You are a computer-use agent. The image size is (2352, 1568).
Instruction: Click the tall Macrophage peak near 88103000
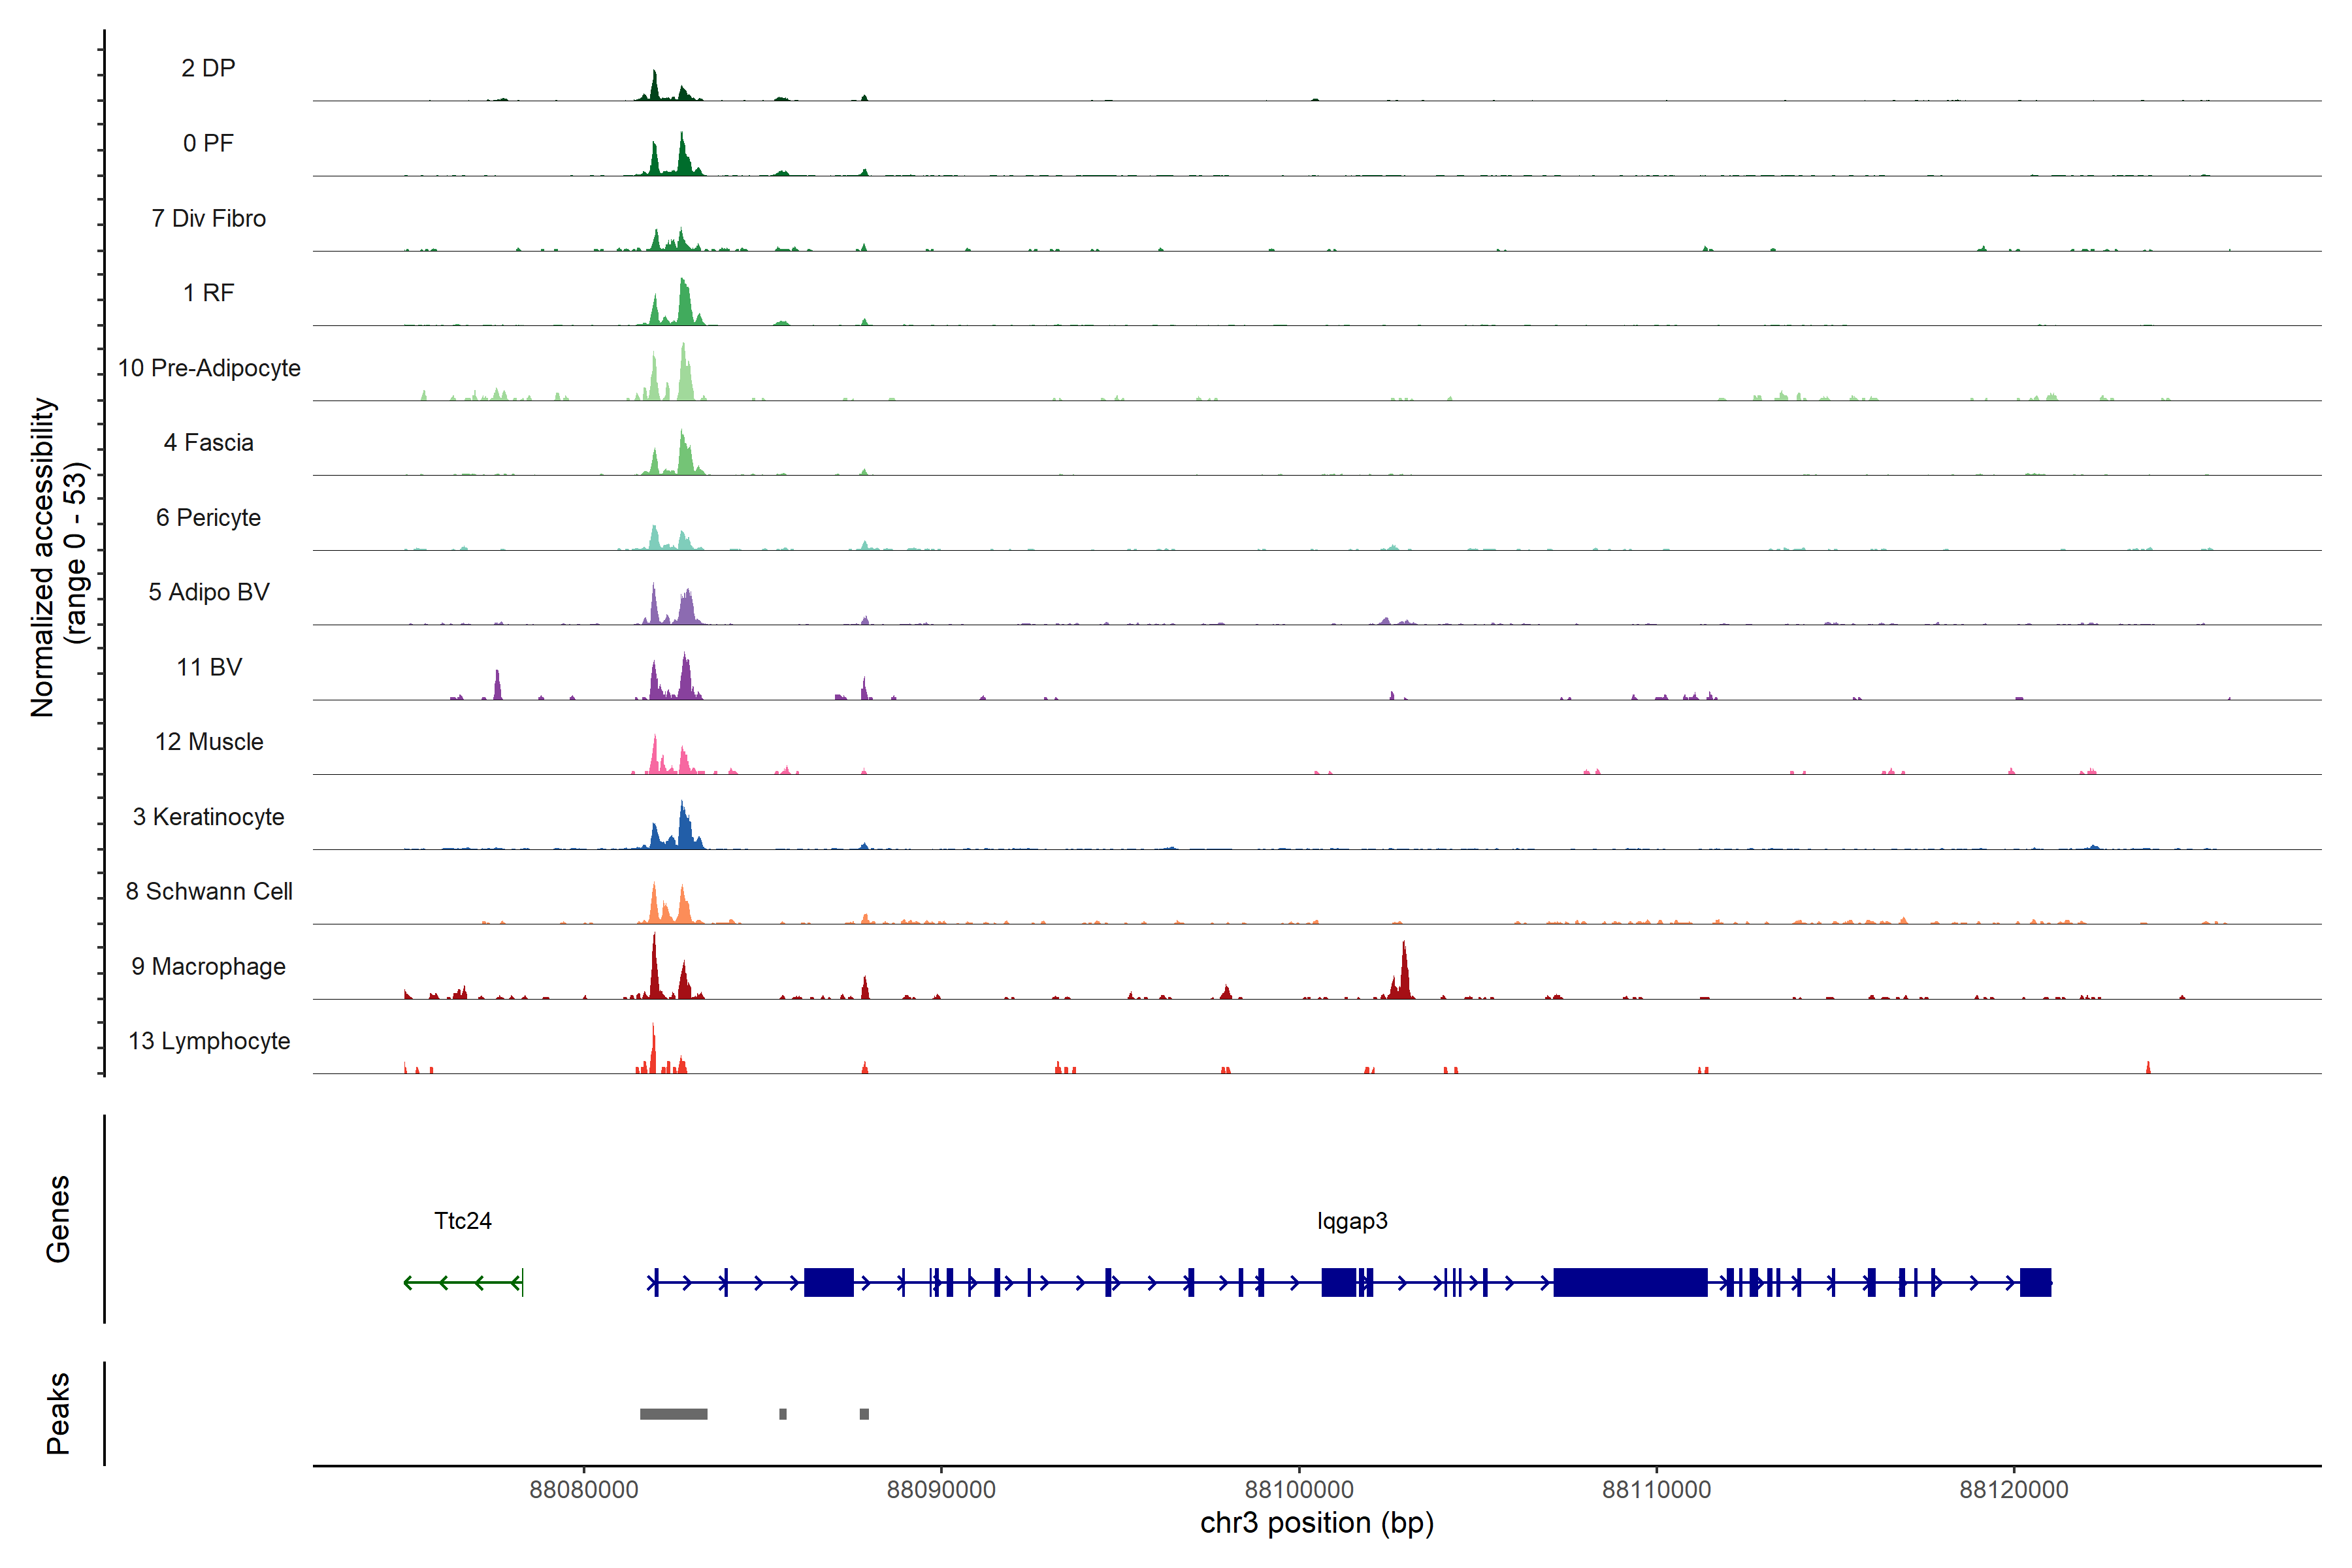(x=1404, y=975)
